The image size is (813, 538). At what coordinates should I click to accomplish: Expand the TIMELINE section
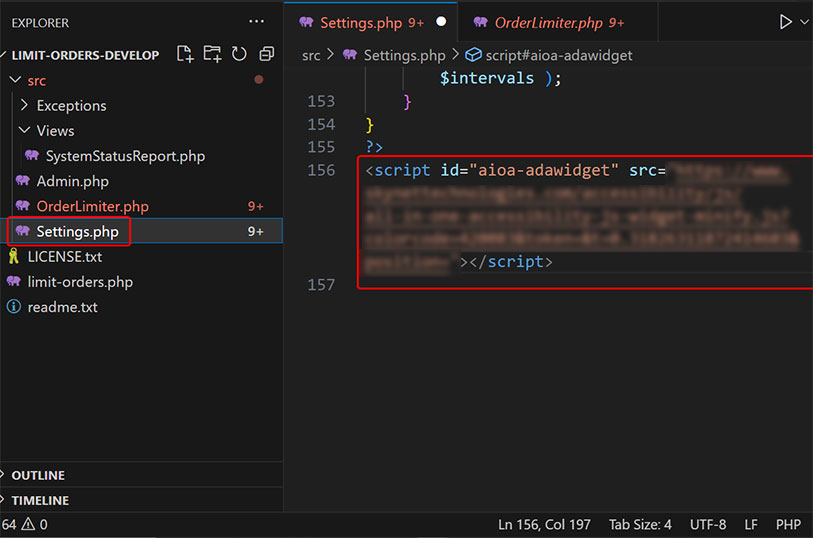[40, 500]
